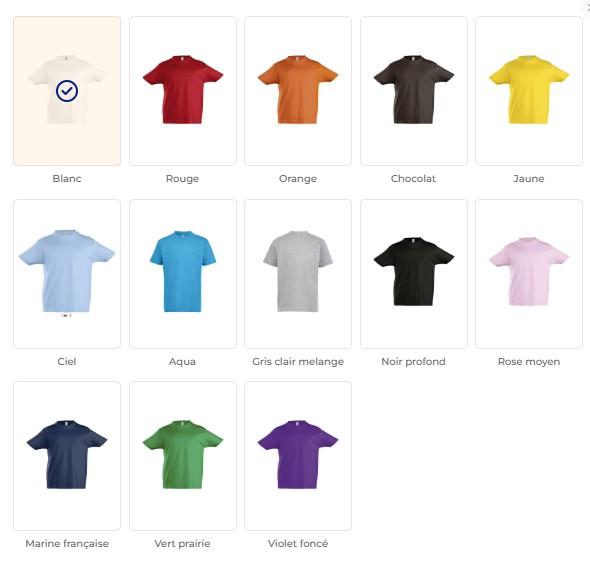590x572 pixels.
Task: Click the Noir profond label text
Action: tap(414, 362)
